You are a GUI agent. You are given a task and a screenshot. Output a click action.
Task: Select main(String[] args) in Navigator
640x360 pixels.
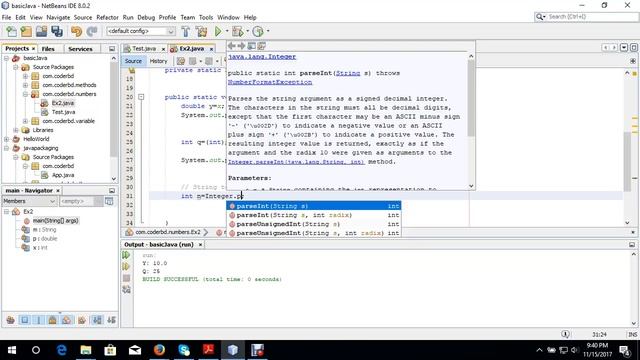click(x=55, y=220)
